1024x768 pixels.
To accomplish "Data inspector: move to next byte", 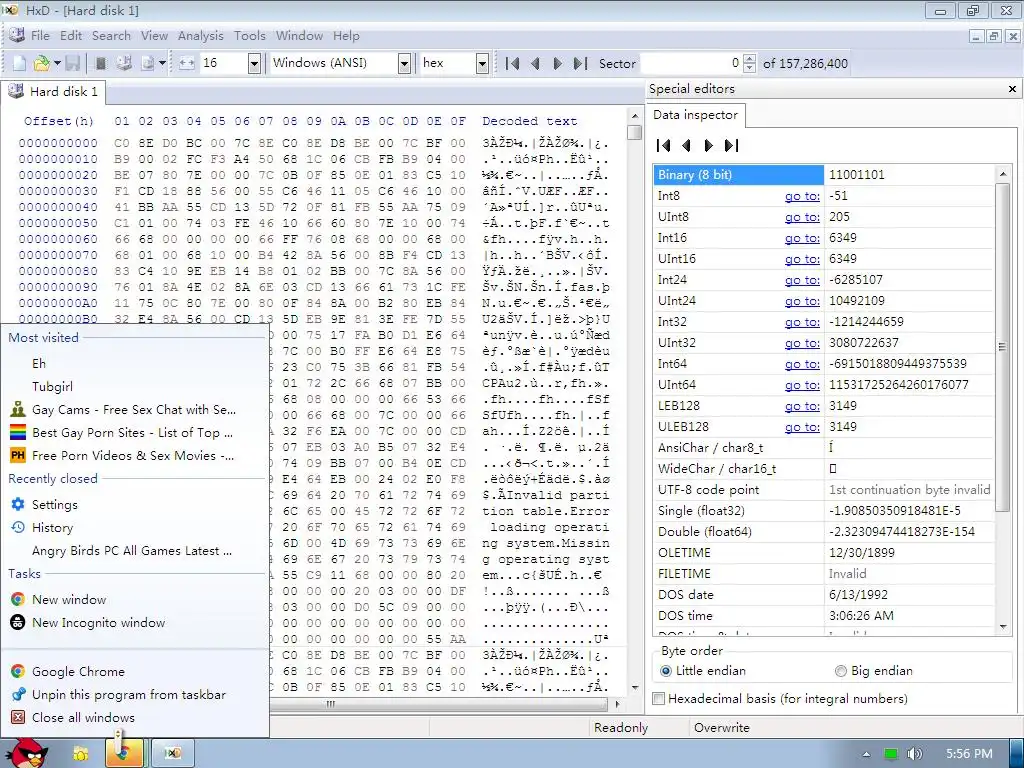I will [709, 145].
